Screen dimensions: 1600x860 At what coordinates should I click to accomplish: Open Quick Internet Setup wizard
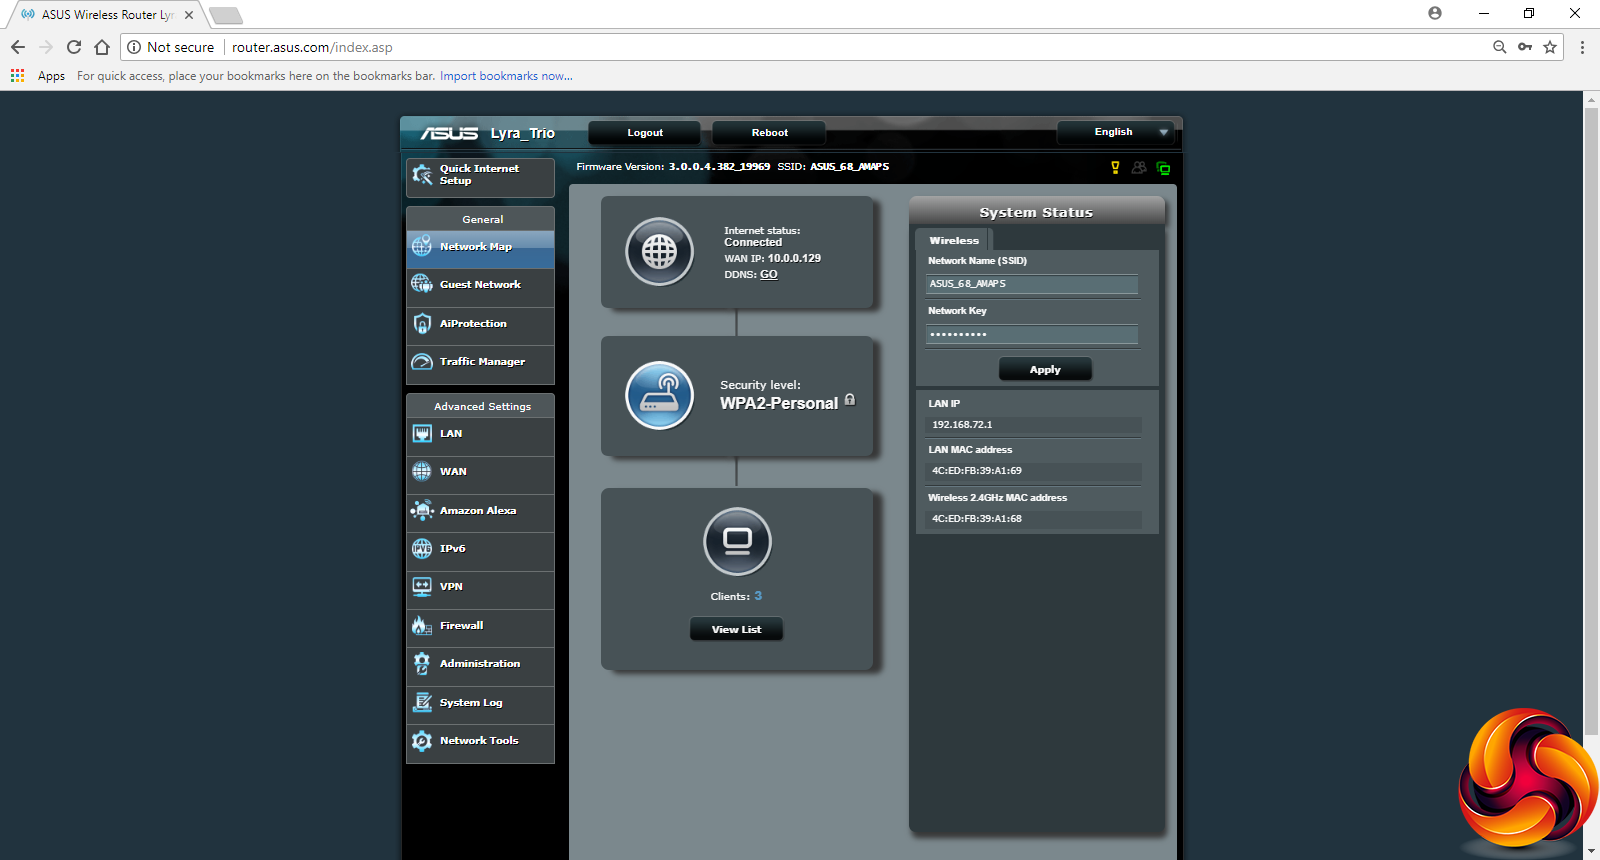480,176
